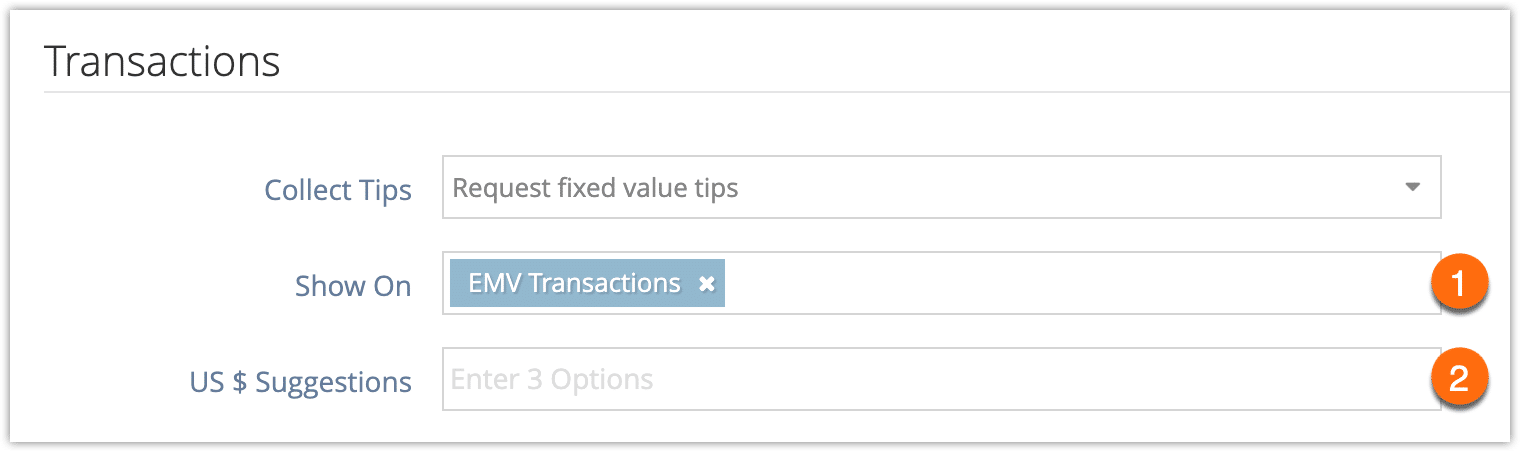
Task: Click empty area beside the EMV Transactions tag
Action: (x=1075, y=283)
